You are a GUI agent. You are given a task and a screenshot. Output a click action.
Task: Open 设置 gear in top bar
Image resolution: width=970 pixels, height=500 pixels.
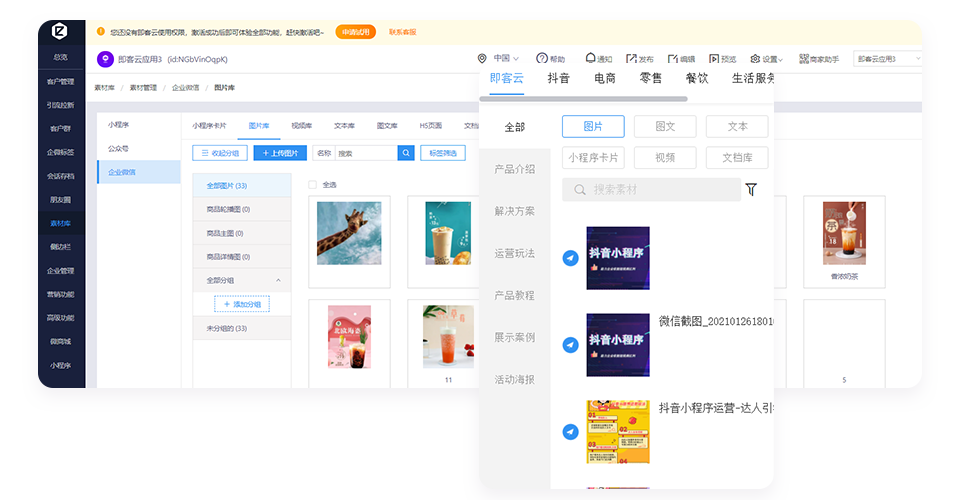pos(755,59)
